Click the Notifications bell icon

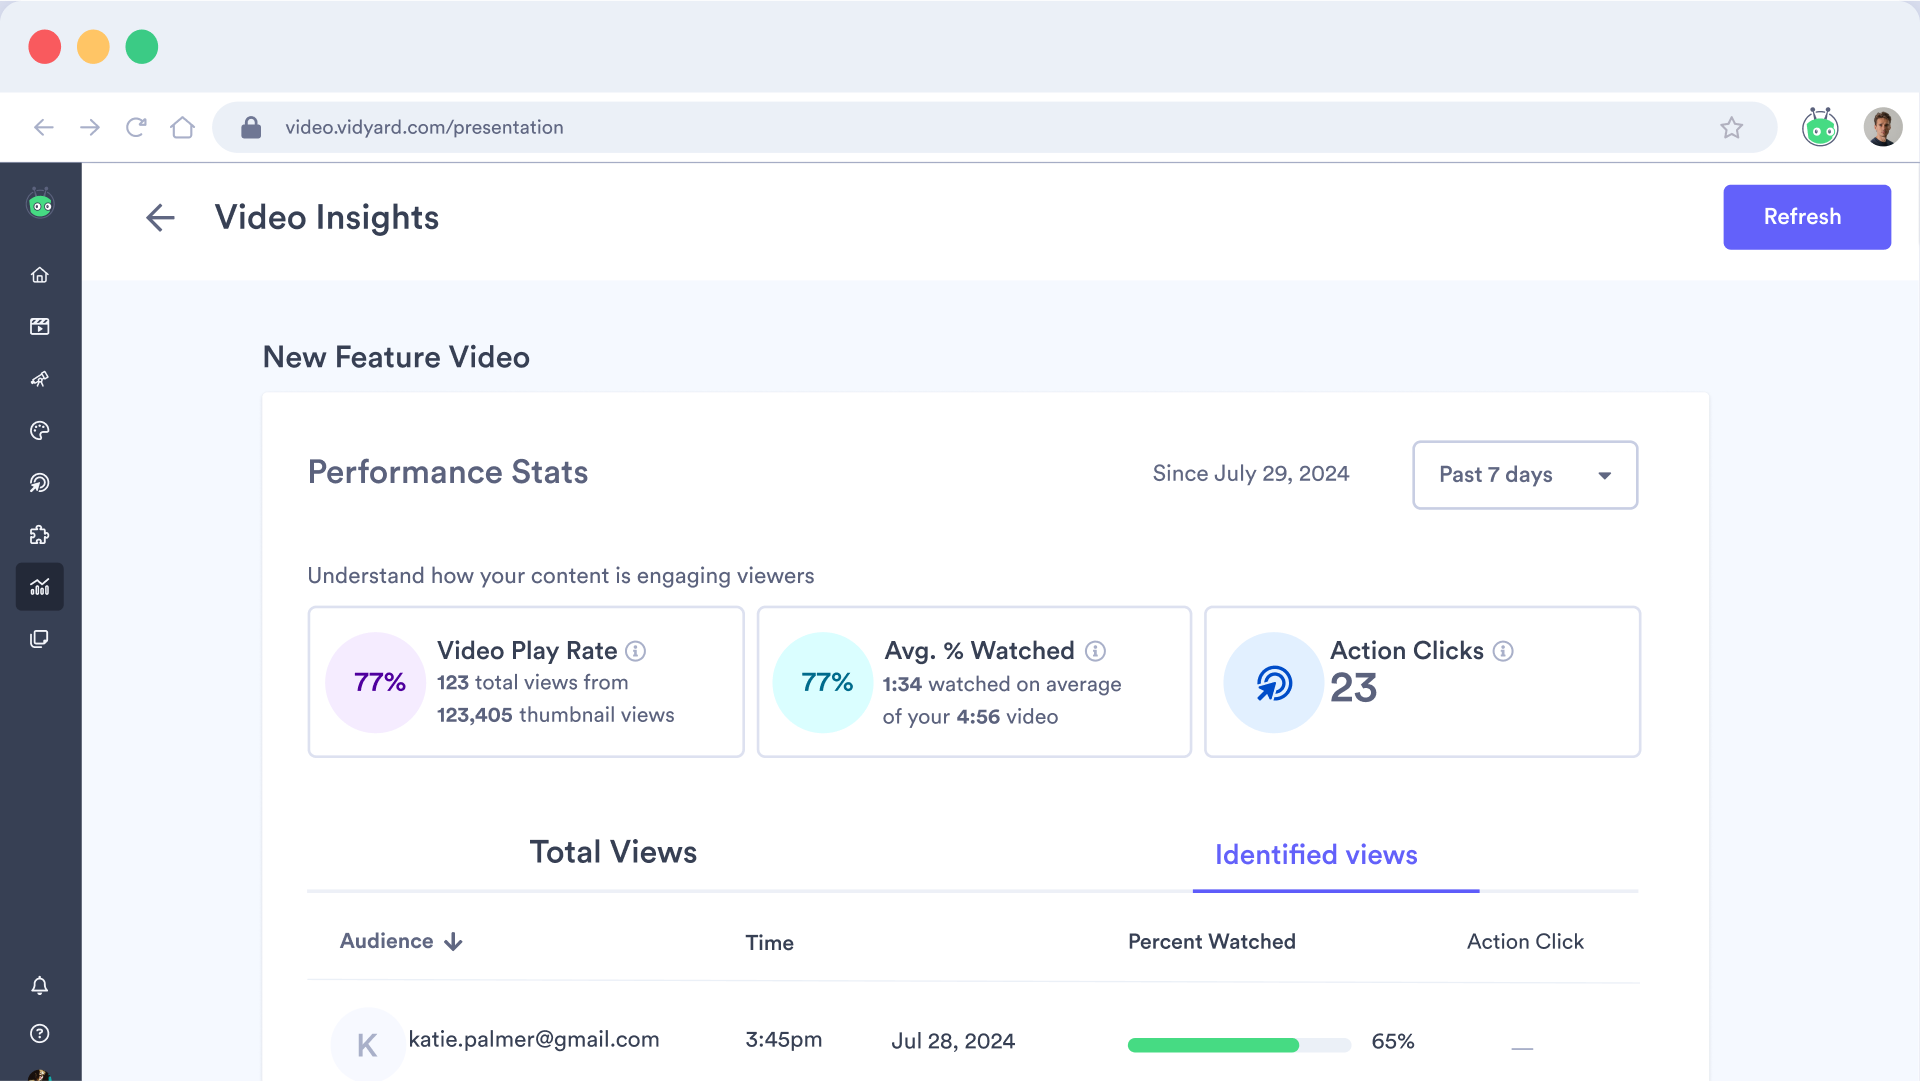coord(40,986)
